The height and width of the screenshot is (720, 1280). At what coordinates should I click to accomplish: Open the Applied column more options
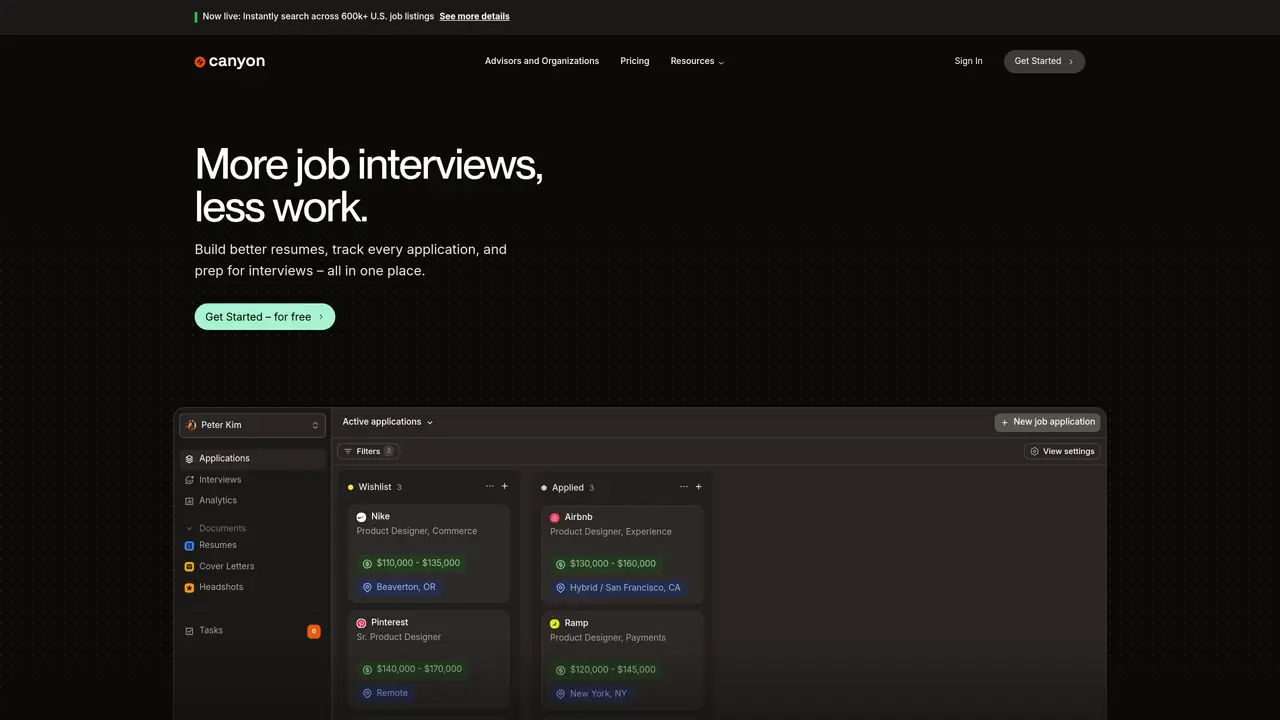[x=684, y=487]
